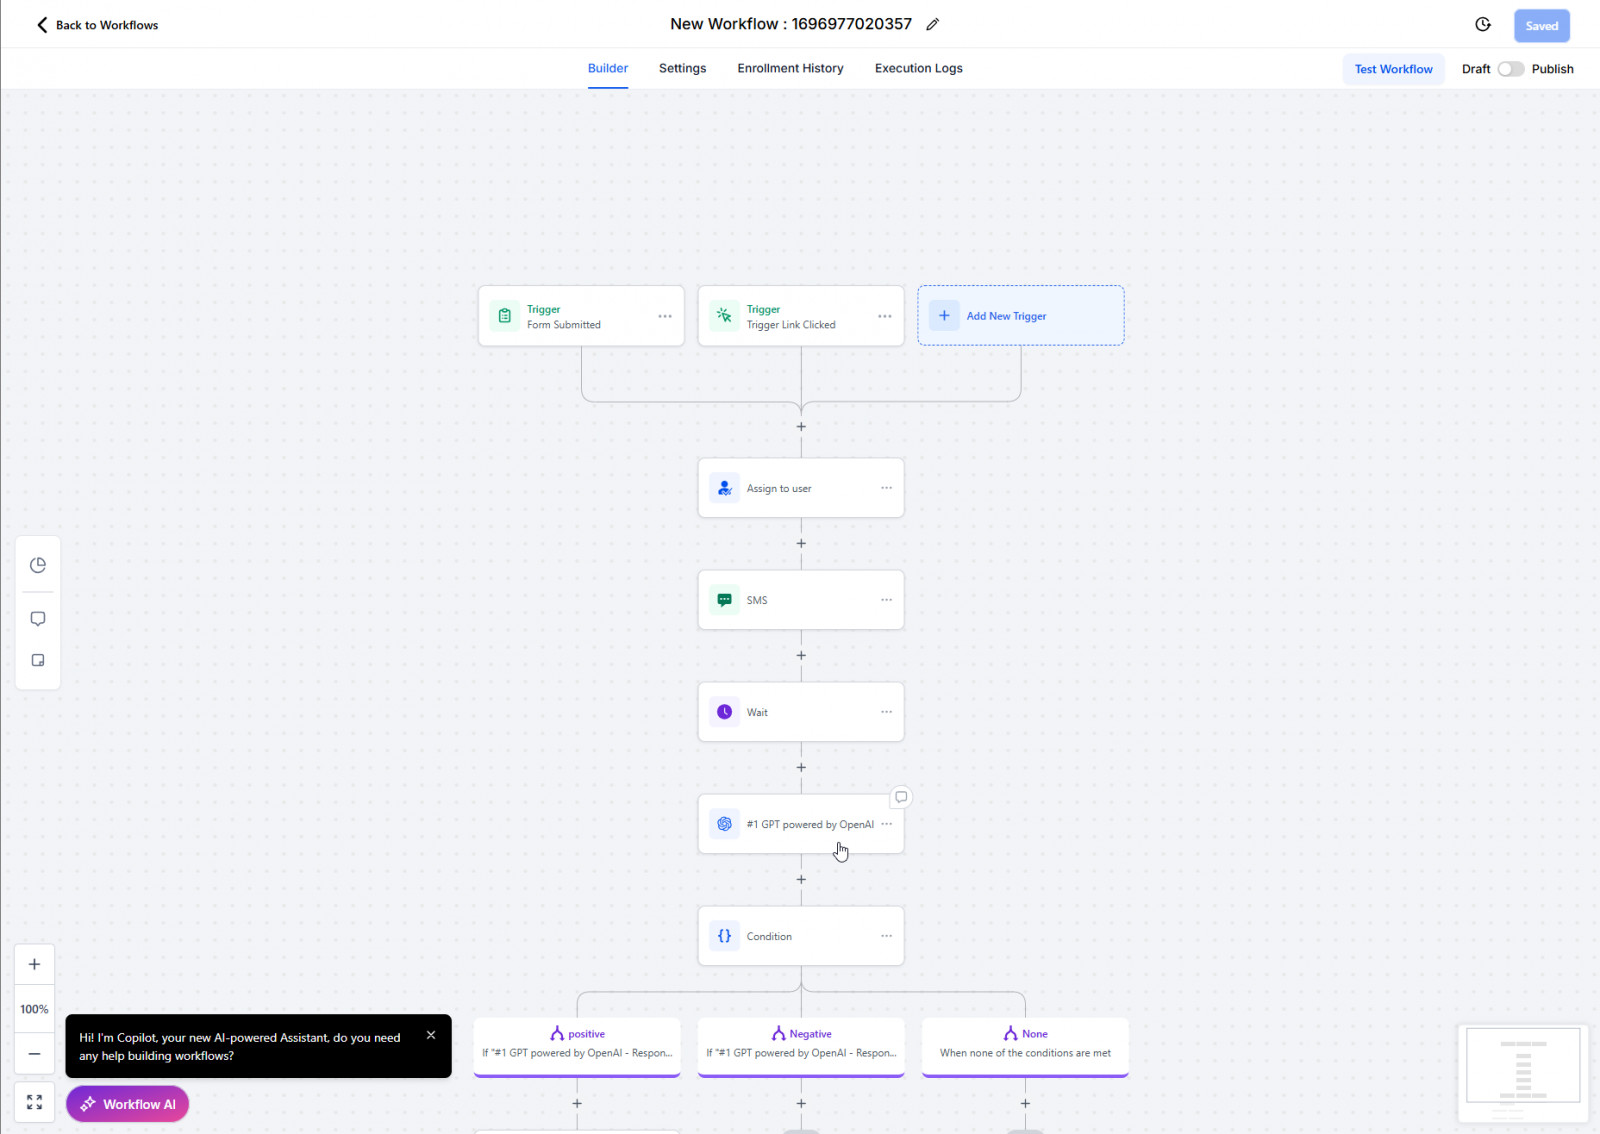The image size is (1600, 1134).
Task: Toggle the Draft/Publish switch
Action: pyautogui.click(x=1510, y=69)
